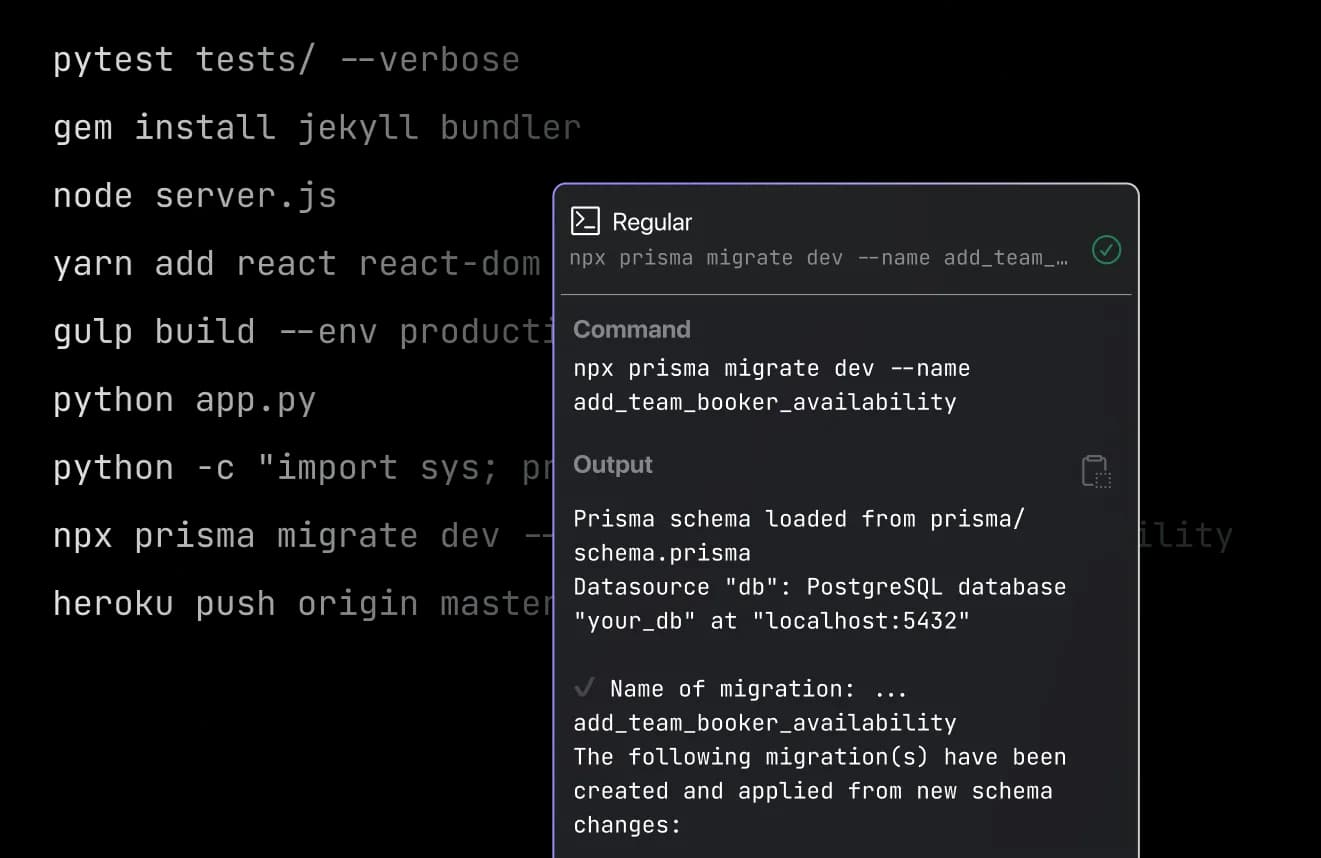Select the gem install jekyll bundler command
This screenshot has height=858, width=1321.
(x=316, y=128)
